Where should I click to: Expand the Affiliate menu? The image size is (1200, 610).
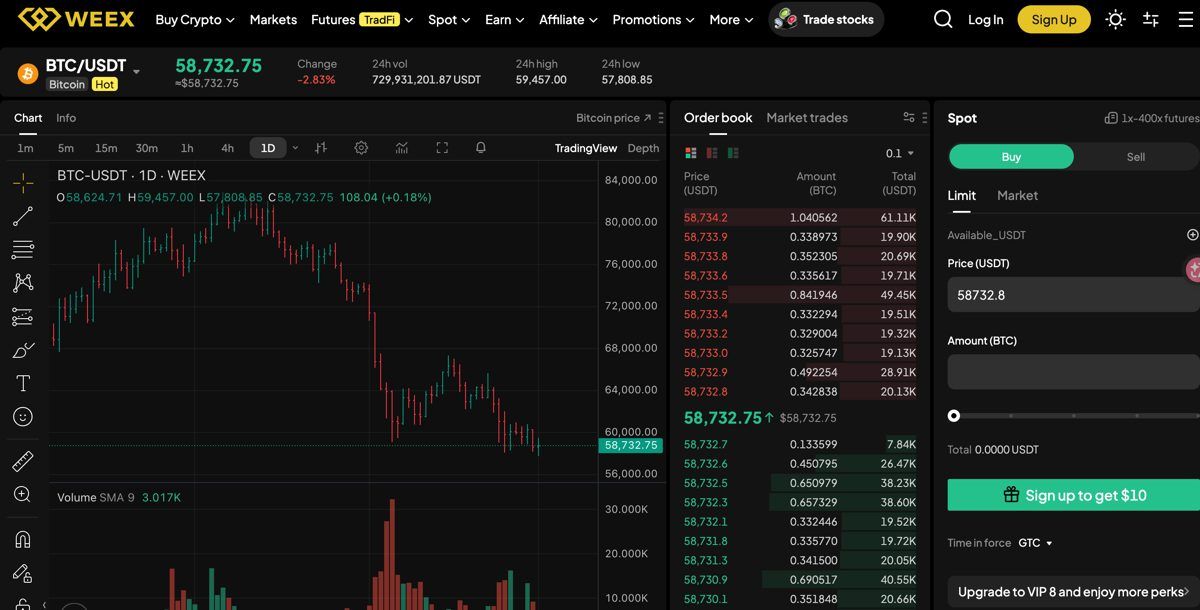tap(568, 19)
